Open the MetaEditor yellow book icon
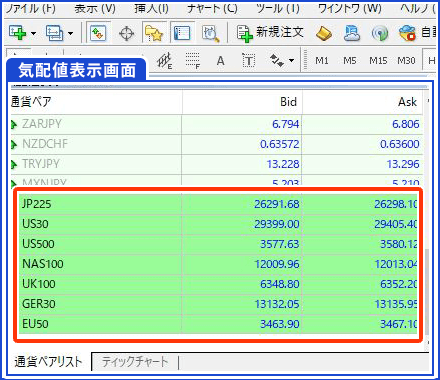This screenshot has width=440, height=380. click(323, 33)
